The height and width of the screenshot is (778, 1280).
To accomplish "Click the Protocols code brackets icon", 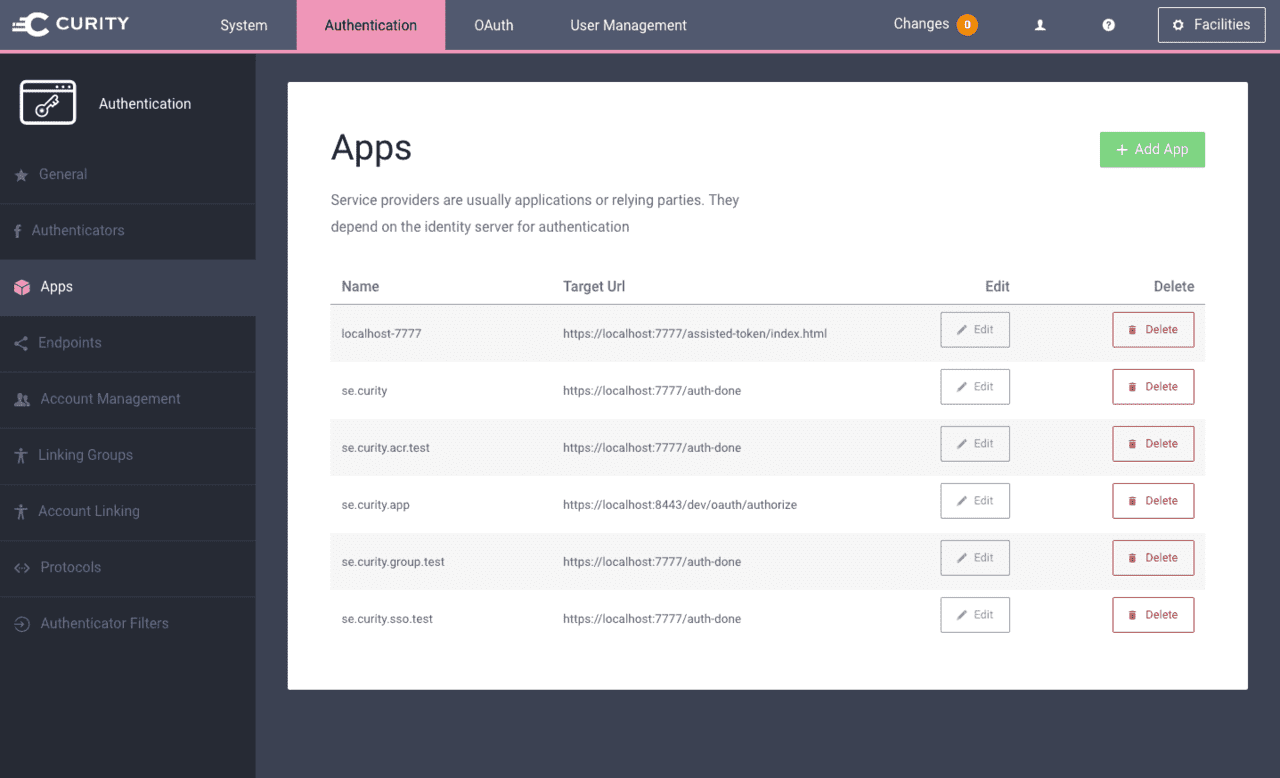I will coord(22,568).
